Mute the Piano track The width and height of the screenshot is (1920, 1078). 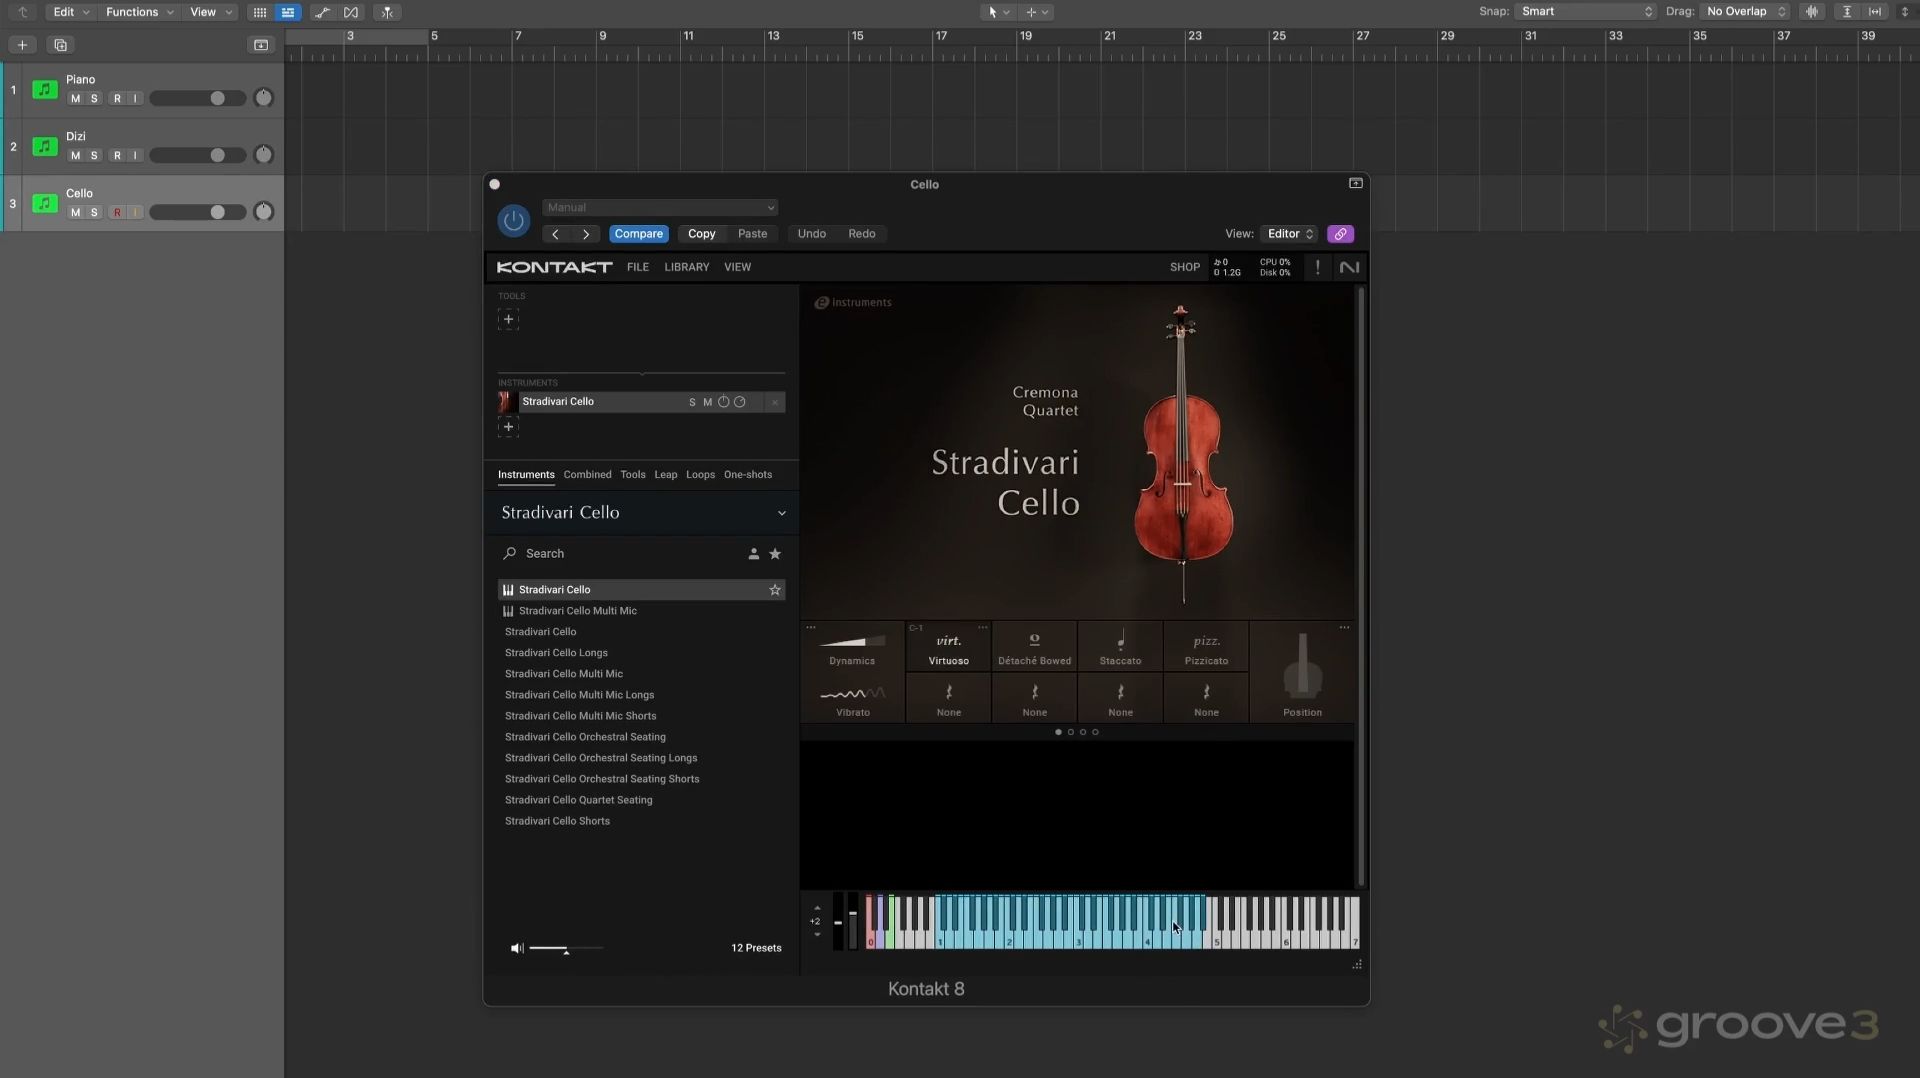tap(75, 99)
